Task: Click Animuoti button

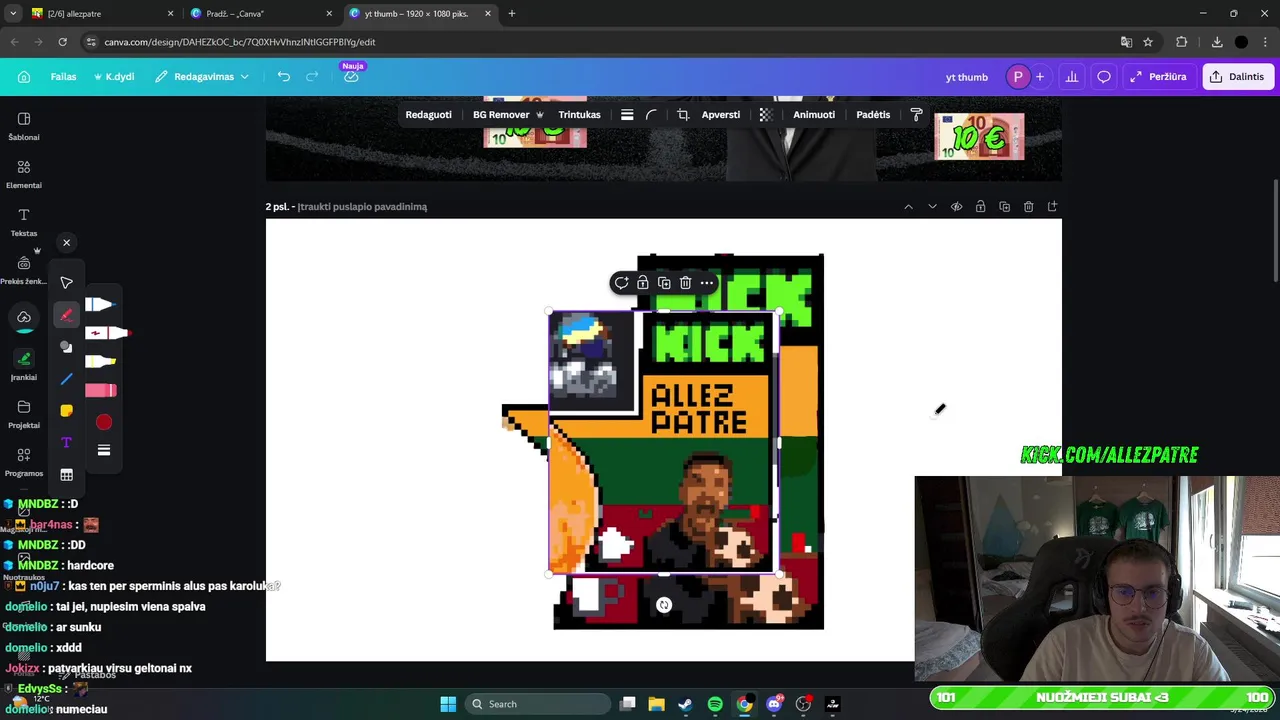Action: 814,115
